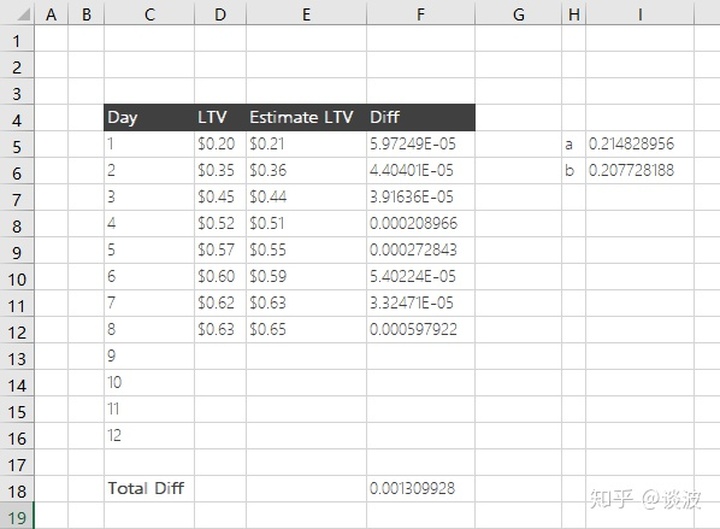Select column B header
This screenshot has height=529, width=720.
(86, 14)
